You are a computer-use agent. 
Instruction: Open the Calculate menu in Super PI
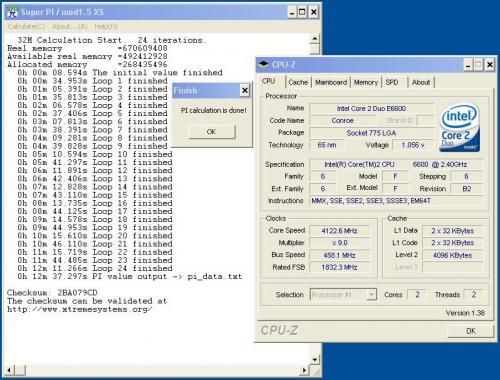coord(26,27)
